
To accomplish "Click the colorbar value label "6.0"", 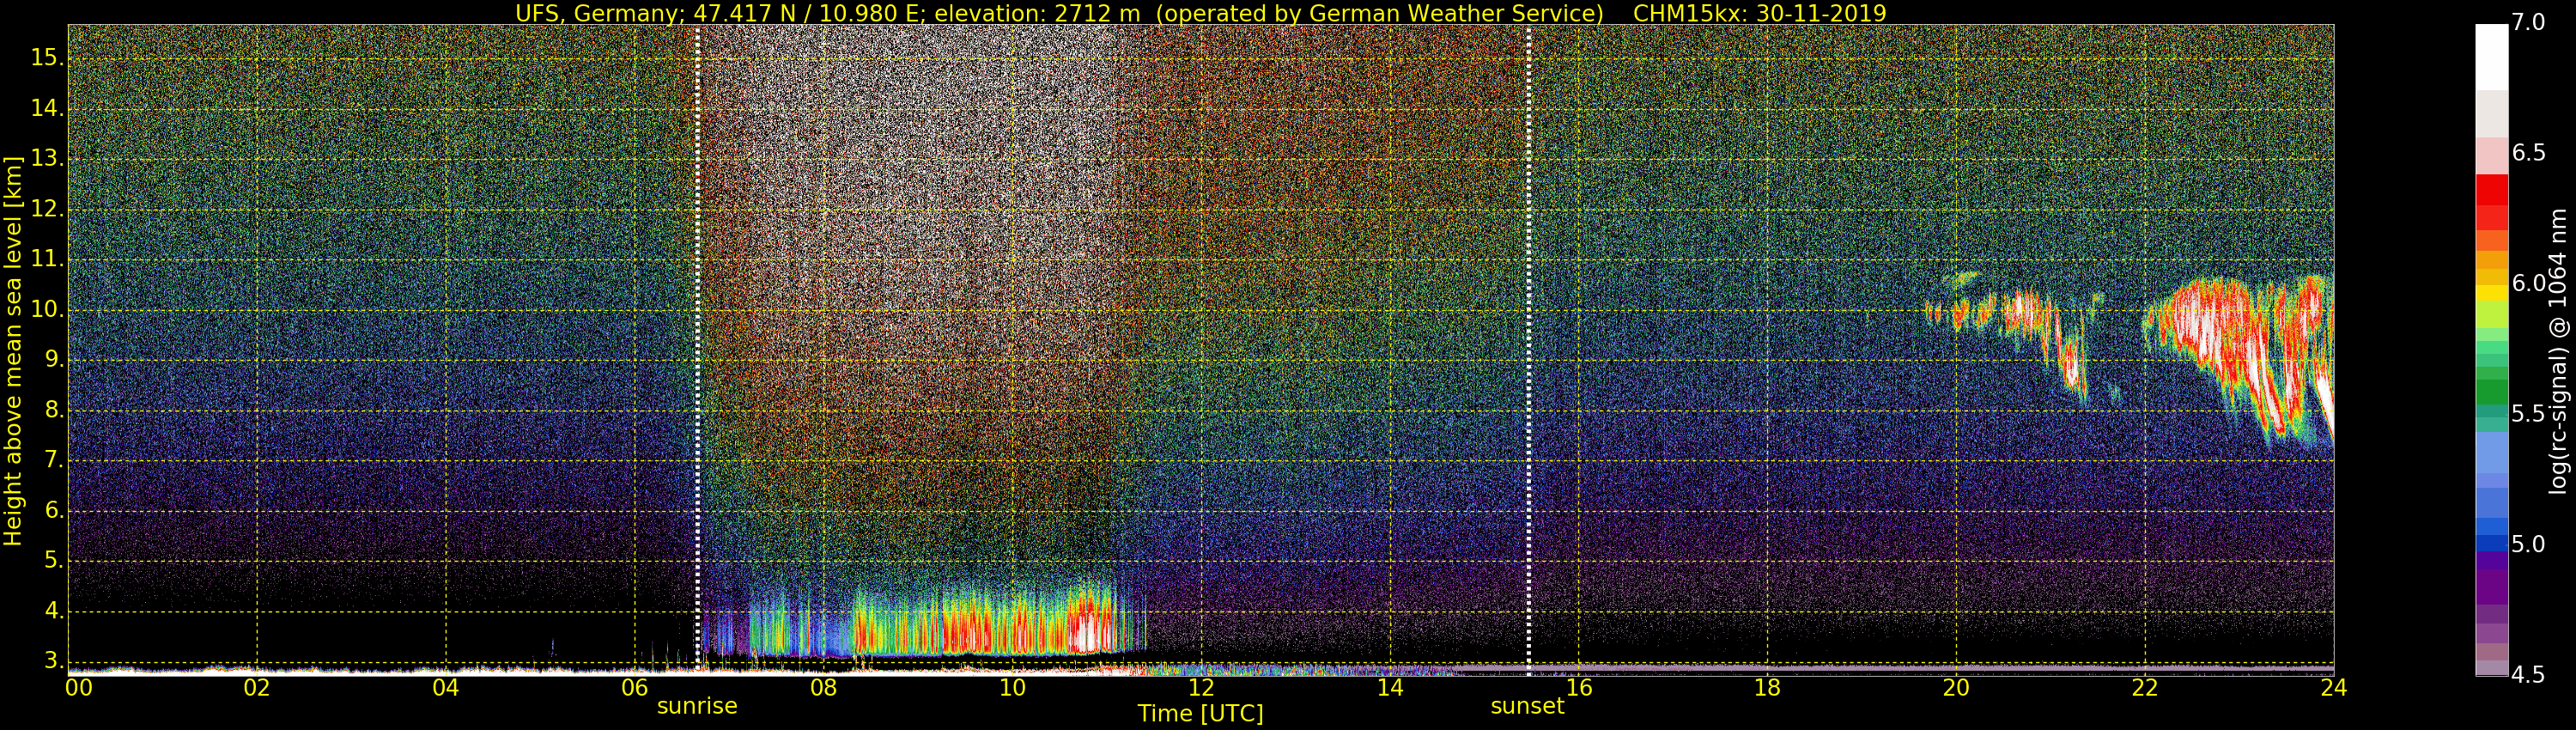I will click(x=2529, y=283).
